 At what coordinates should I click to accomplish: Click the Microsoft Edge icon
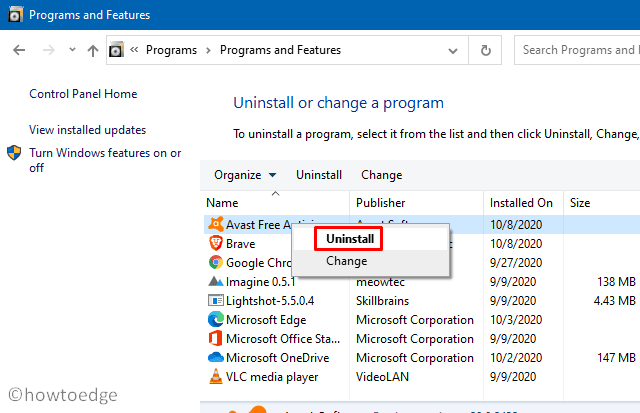(x=215, y=320)
